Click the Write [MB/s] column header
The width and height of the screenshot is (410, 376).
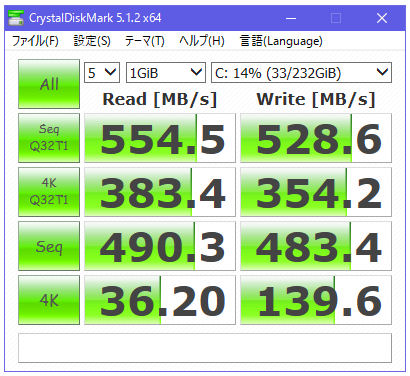[x=316, y=99]
